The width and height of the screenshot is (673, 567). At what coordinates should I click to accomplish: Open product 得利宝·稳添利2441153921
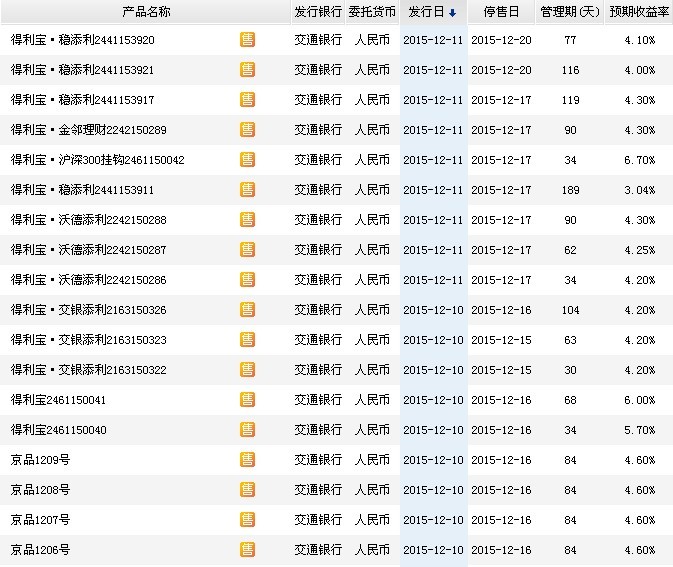click(82, 70)
